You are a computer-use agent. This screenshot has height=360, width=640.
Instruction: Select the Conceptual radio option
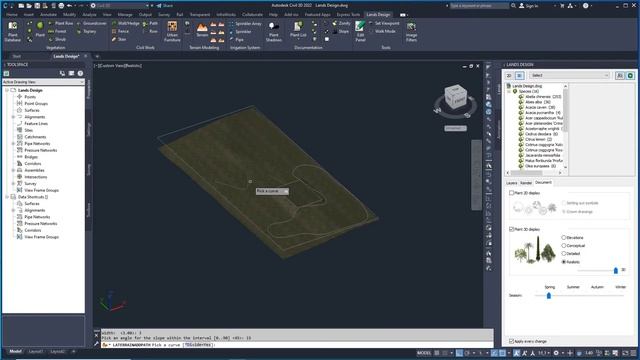coord(564,246)
